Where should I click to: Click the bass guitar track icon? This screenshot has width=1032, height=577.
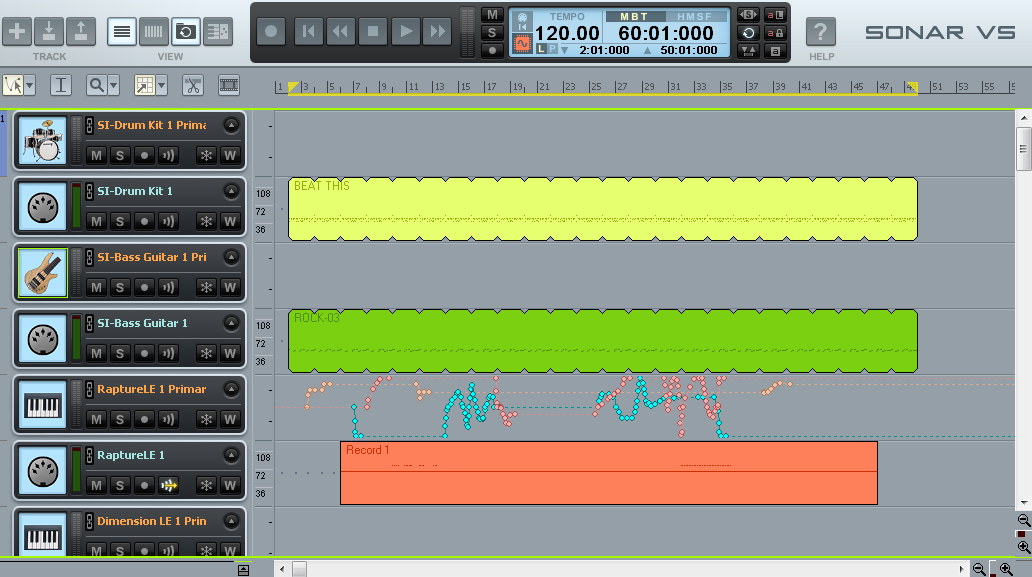(43, 273)
